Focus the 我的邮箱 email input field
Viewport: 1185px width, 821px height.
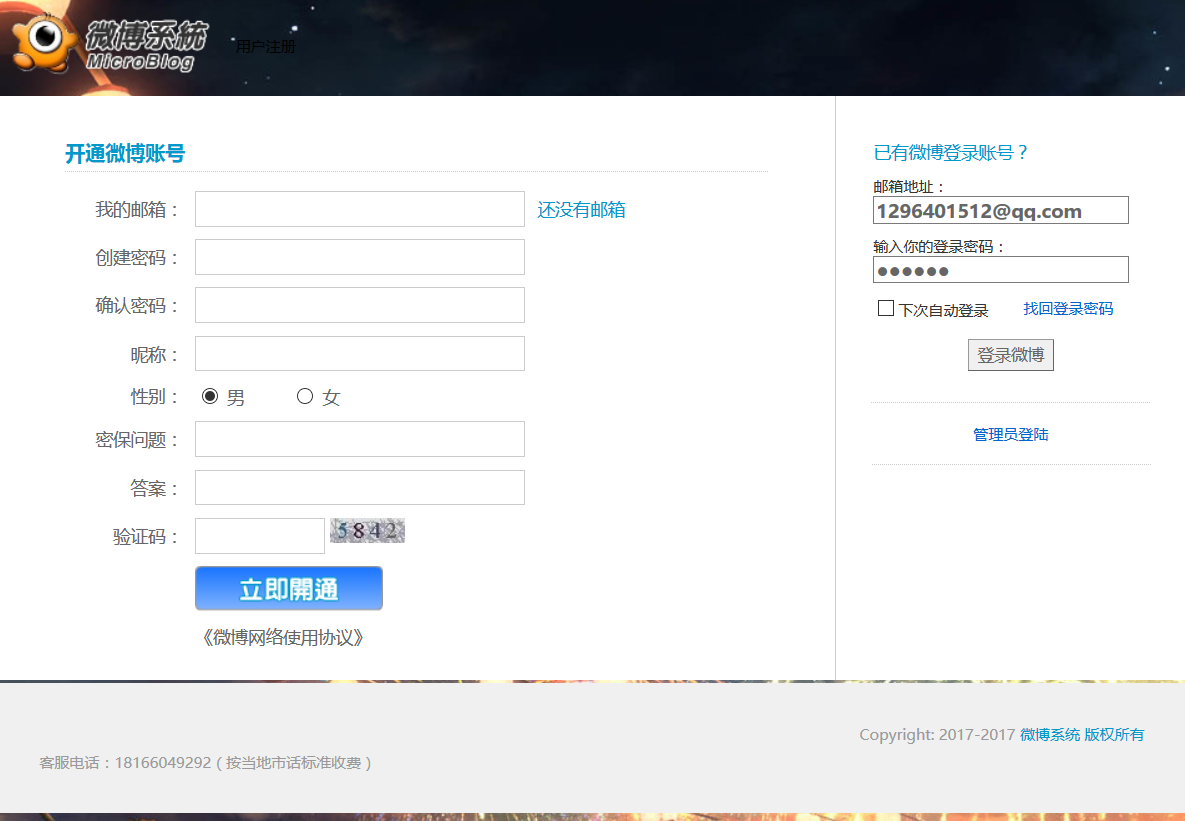(360, 209)
